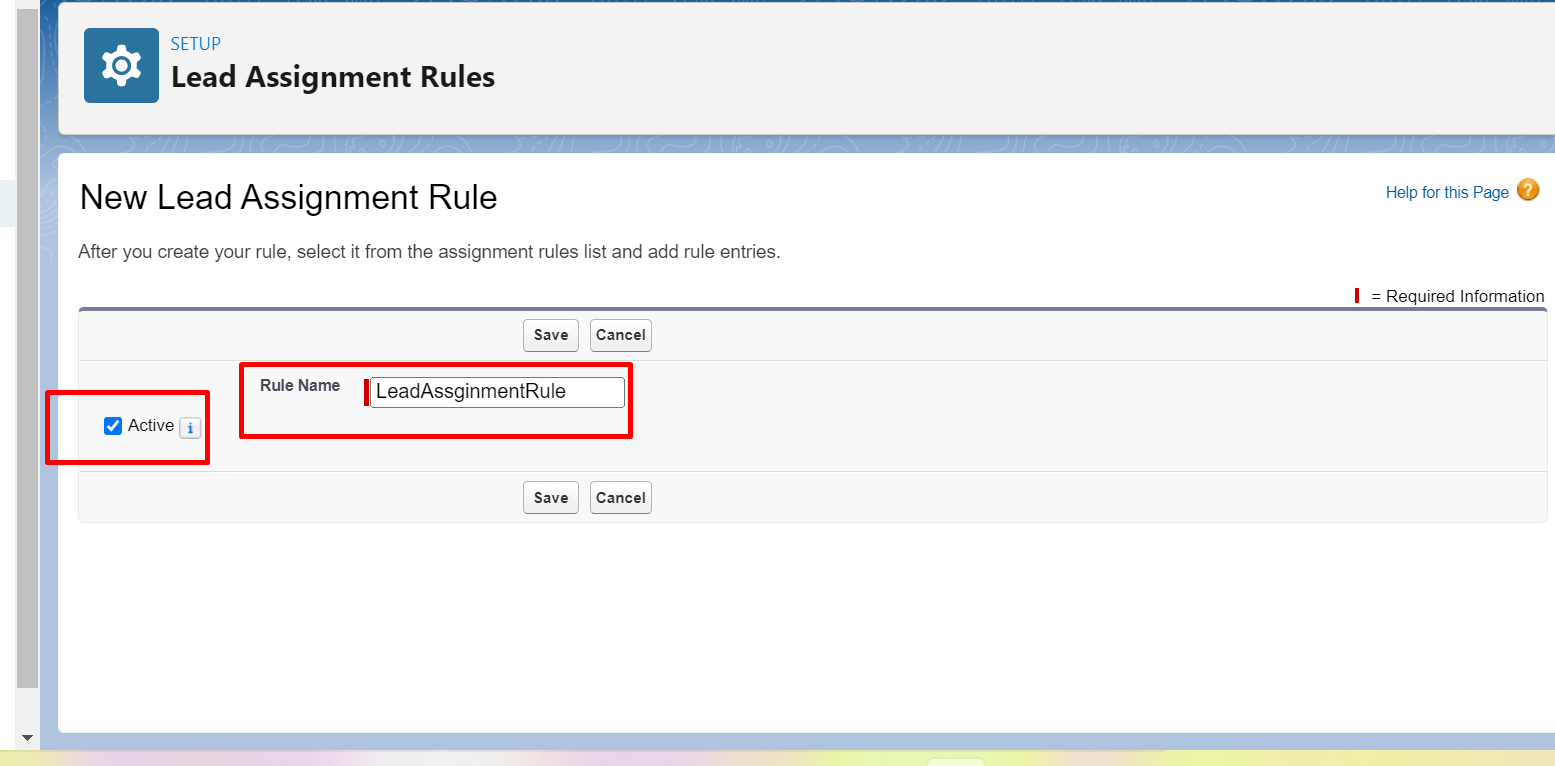Click the New Lead Assignment Rule heading

[x=288, y=197]
